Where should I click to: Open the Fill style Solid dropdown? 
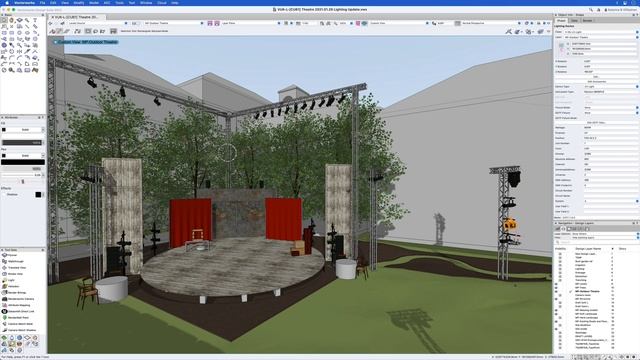click(25, 130)
